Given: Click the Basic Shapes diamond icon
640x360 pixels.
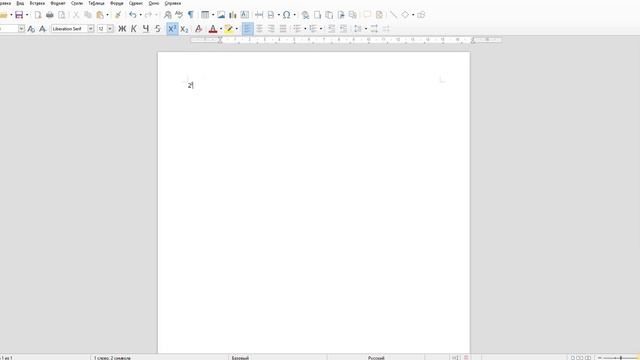Looking at the screenshot, I should point(405,15).
